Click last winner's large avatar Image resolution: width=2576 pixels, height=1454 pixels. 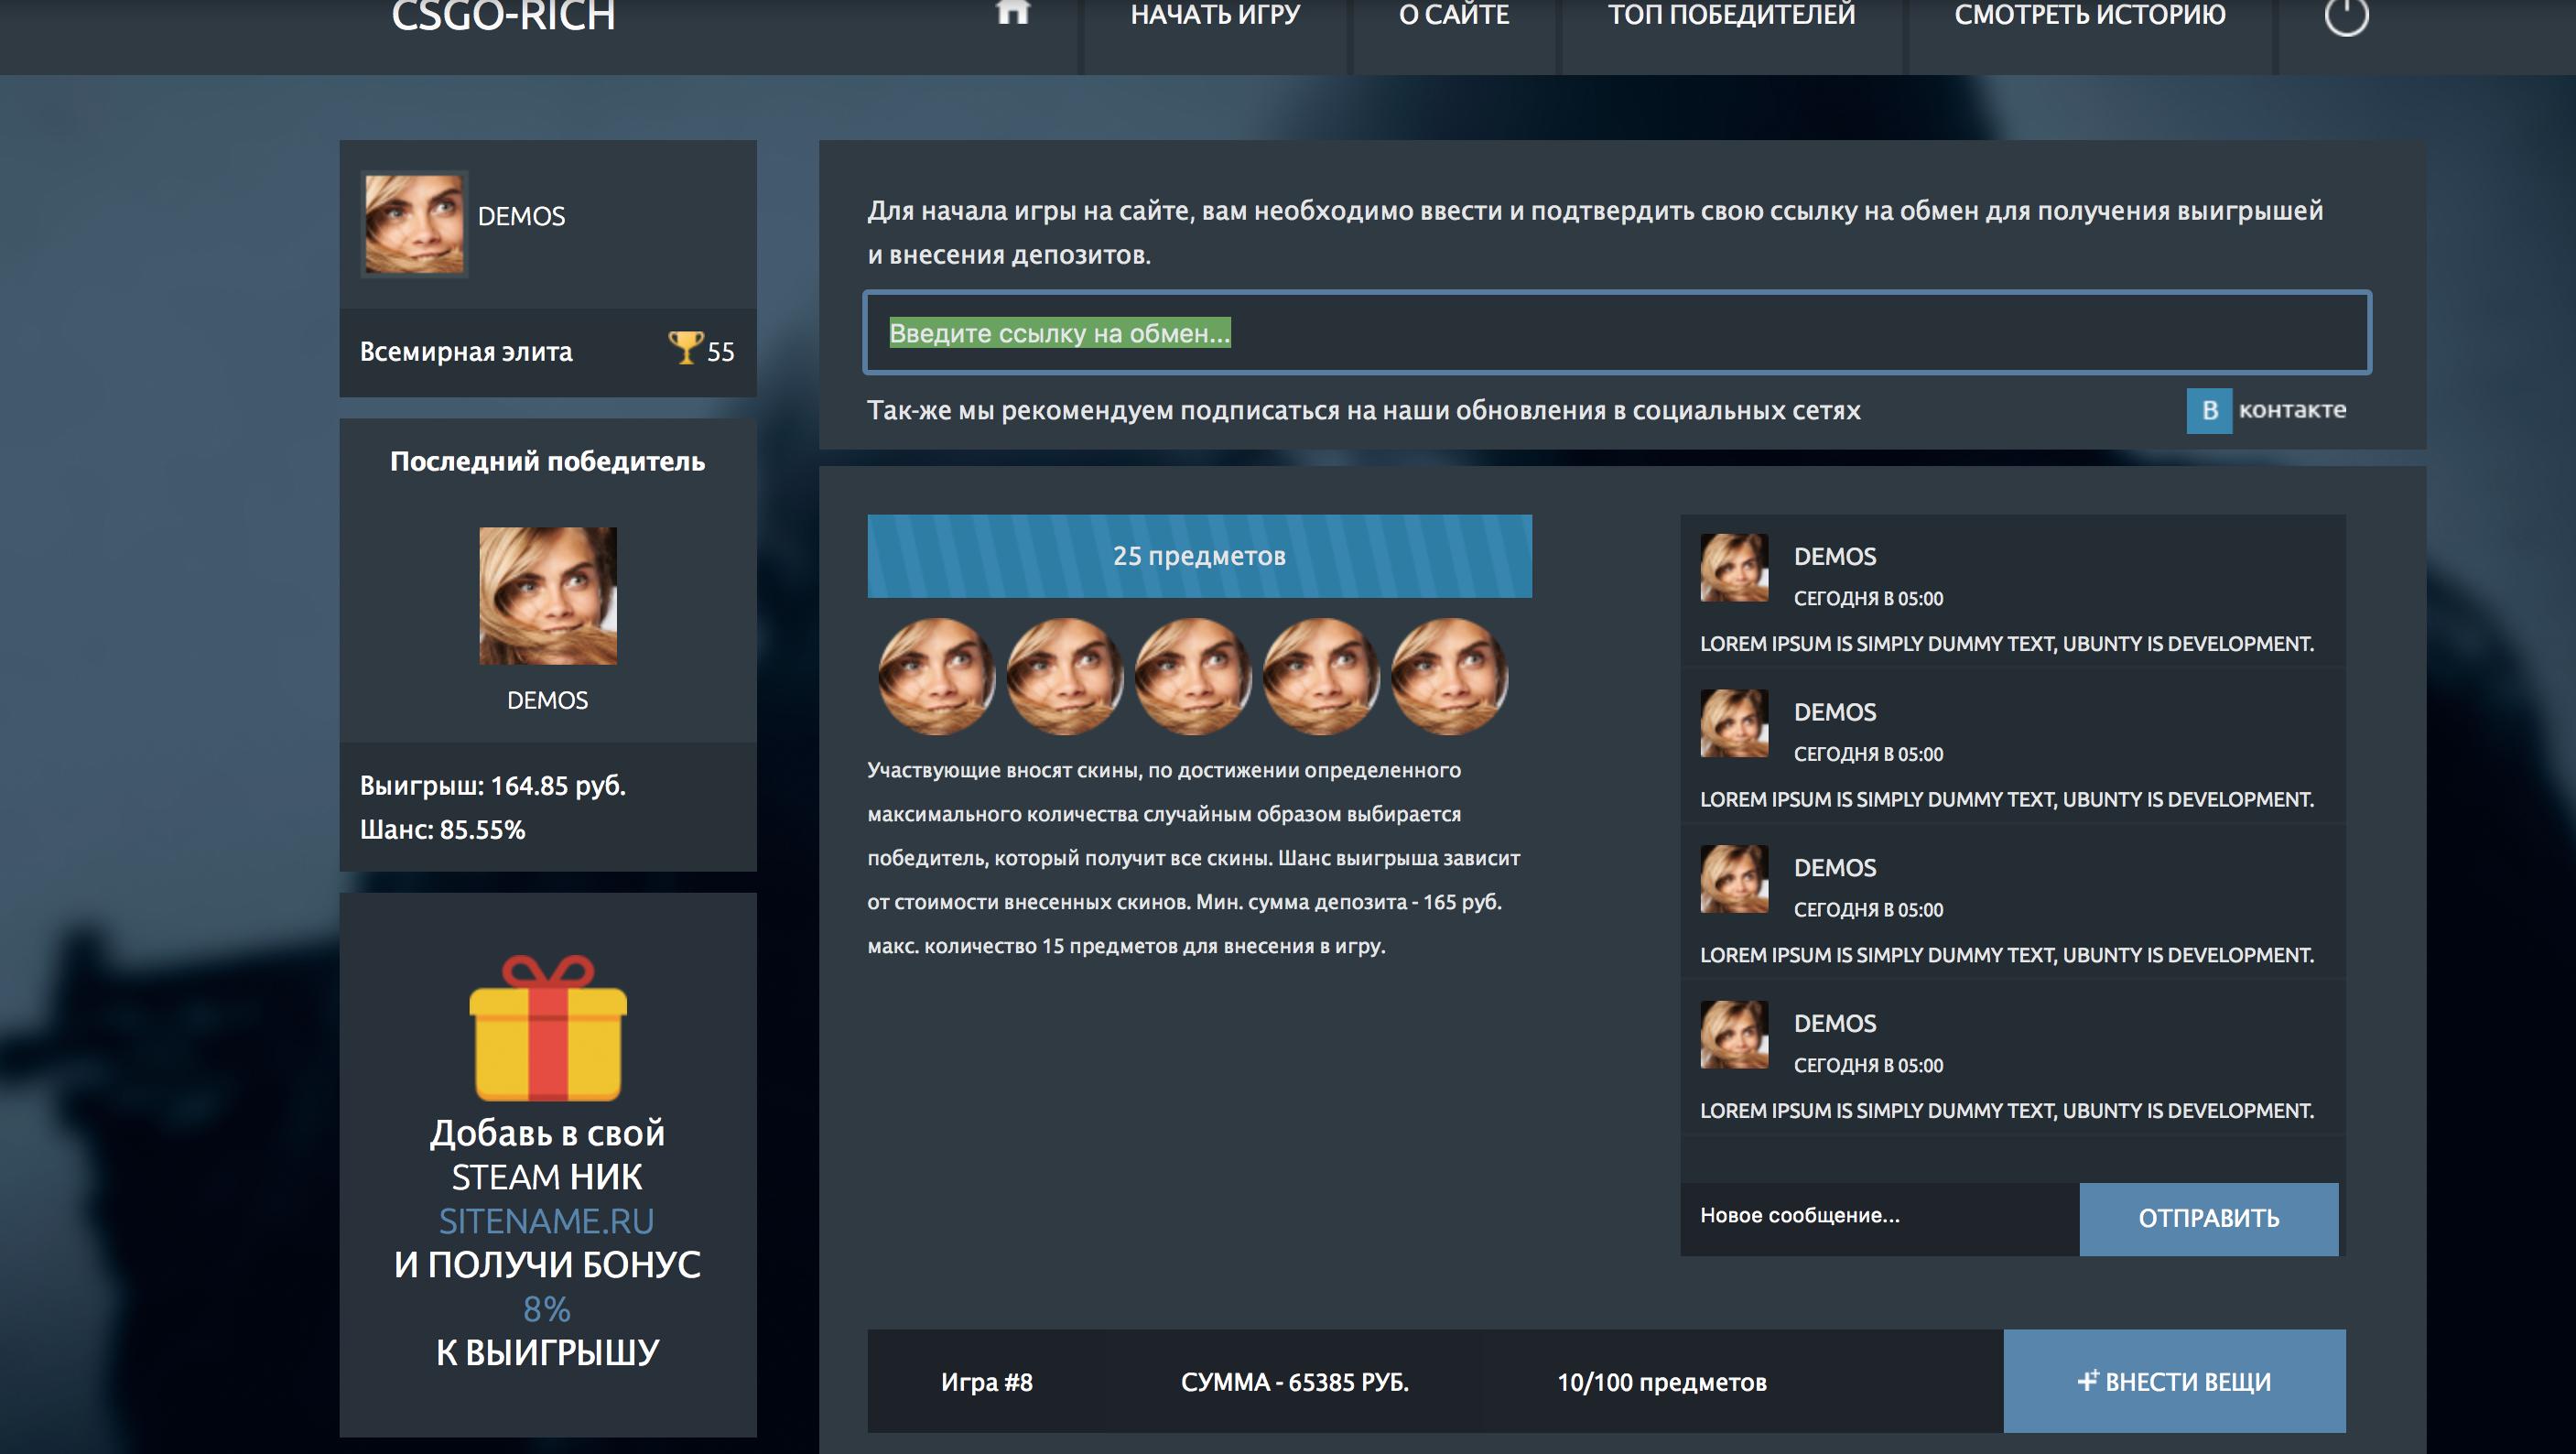[x=548, y=596]
